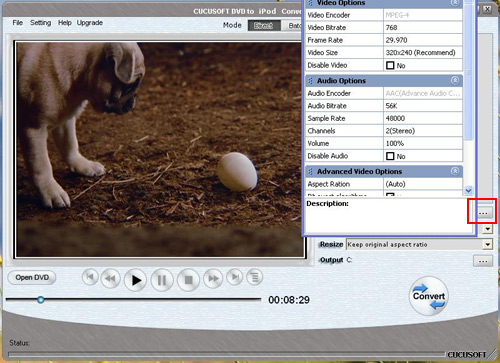Select Direct mode tab
This screenshot has width=500, height=363.
pyautogui.click(x=264, y=26)
